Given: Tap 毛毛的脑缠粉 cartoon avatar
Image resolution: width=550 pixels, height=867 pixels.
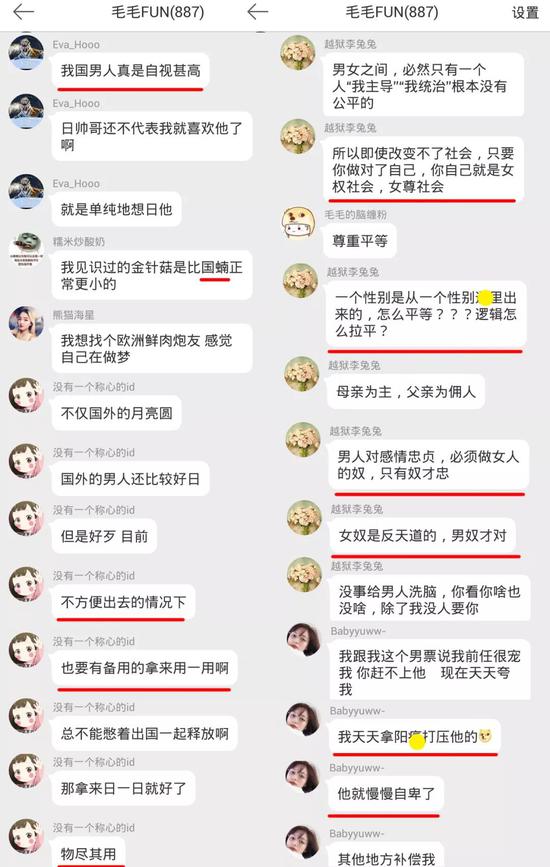Looking at the screenshot, I should point(298,224).
